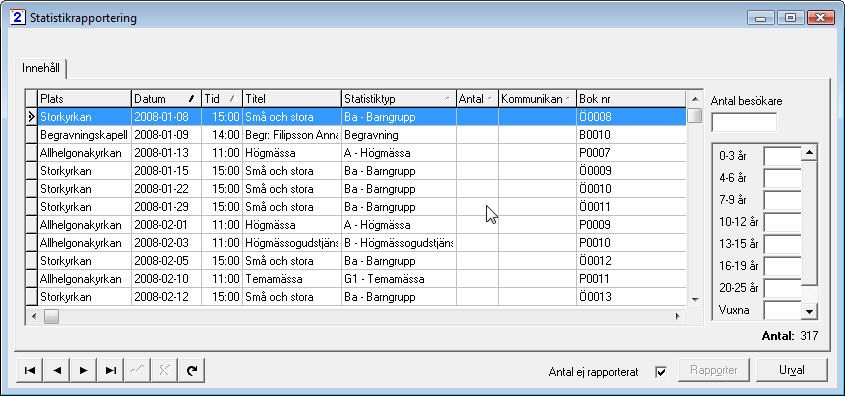This screenshot has width=845, height=396.
Task: Click the application icon in the title bar
Action: tap(18, 17)
